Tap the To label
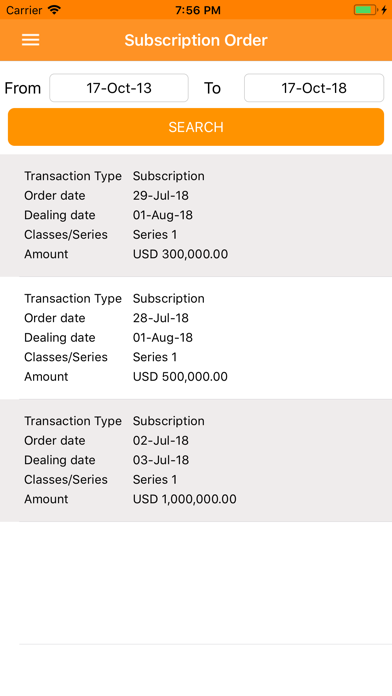Image resolution: width=392 pixels, height=696 pixels. pos(212,88)
